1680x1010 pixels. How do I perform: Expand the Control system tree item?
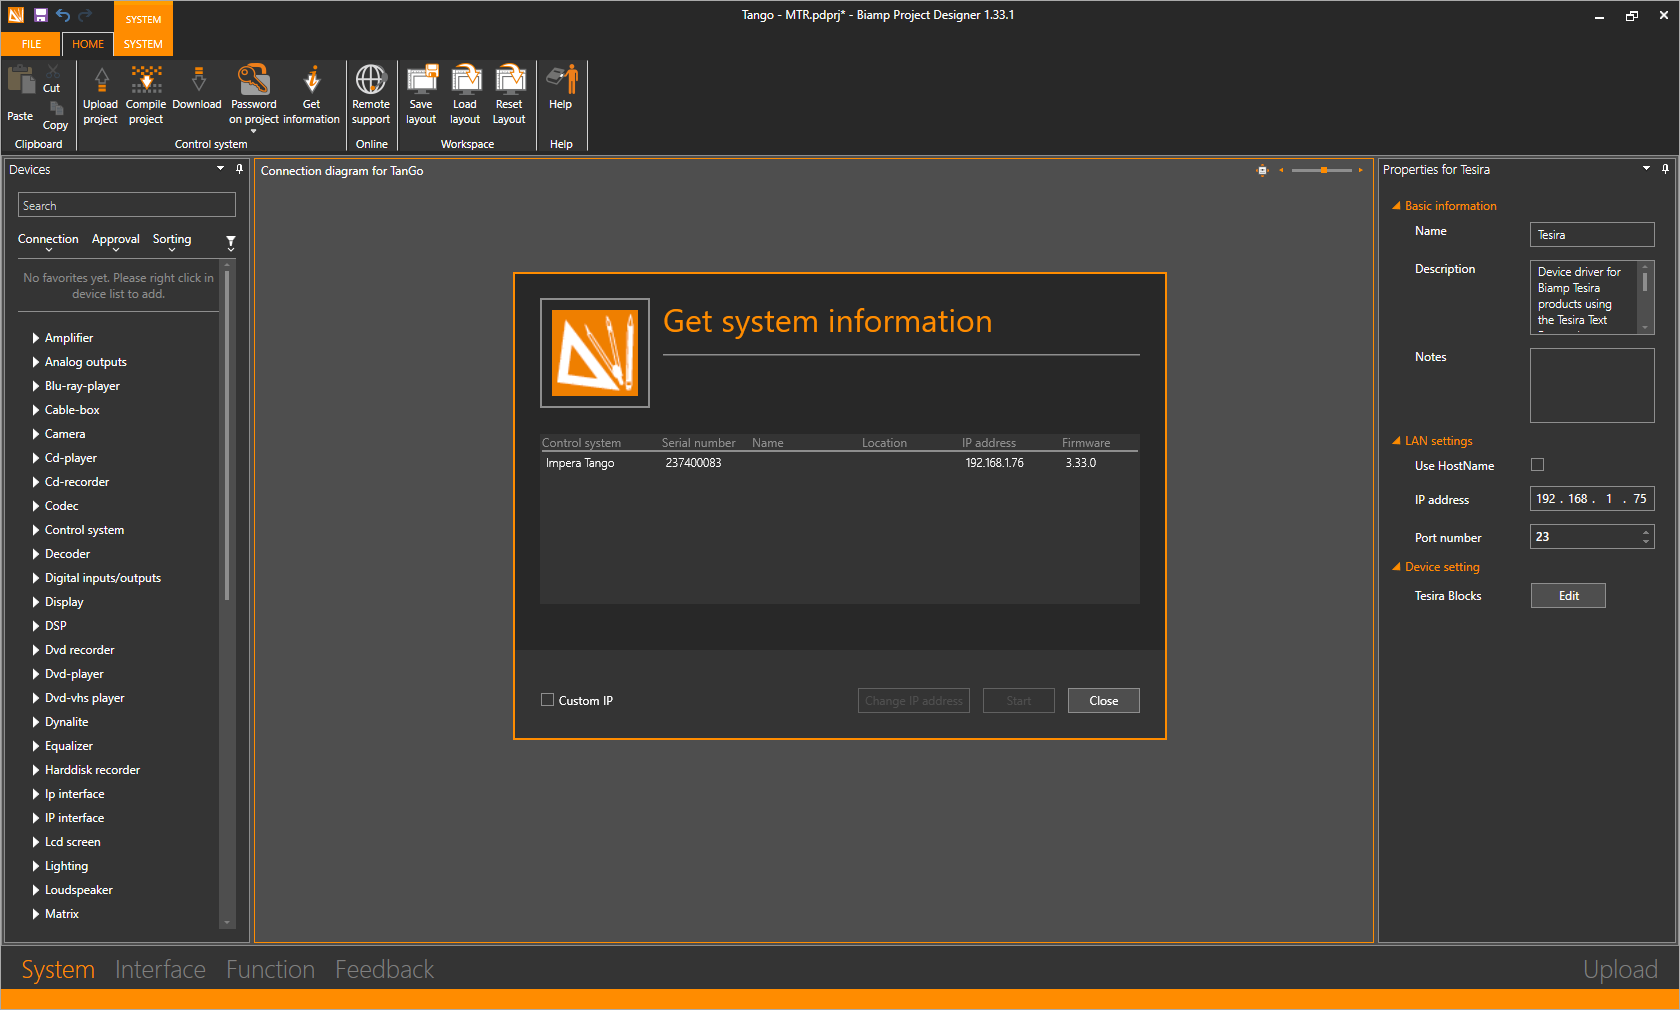pos(36,530)
